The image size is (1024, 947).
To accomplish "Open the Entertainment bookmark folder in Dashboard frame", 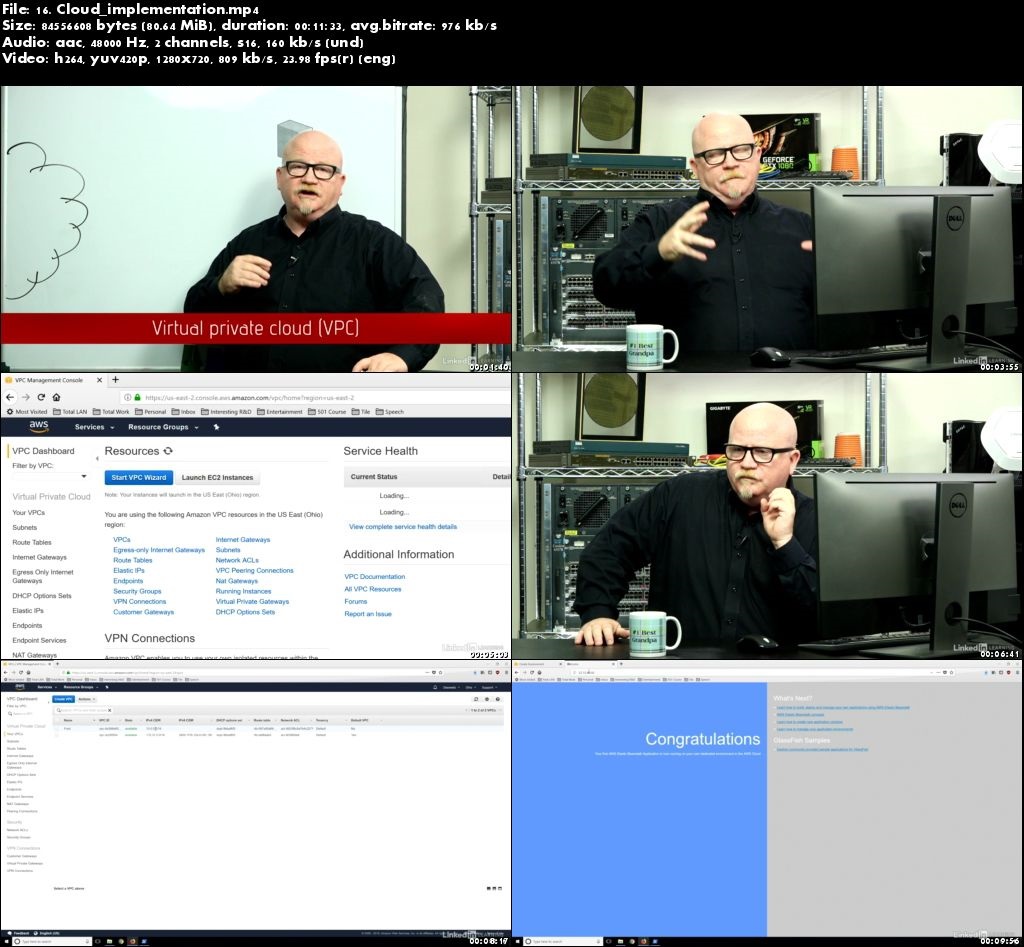I will (x=280, y=412).
